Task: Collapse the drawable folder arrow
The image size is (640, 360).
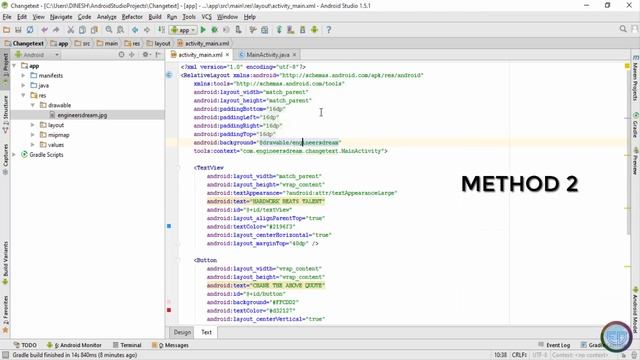Action: [33, 105]
